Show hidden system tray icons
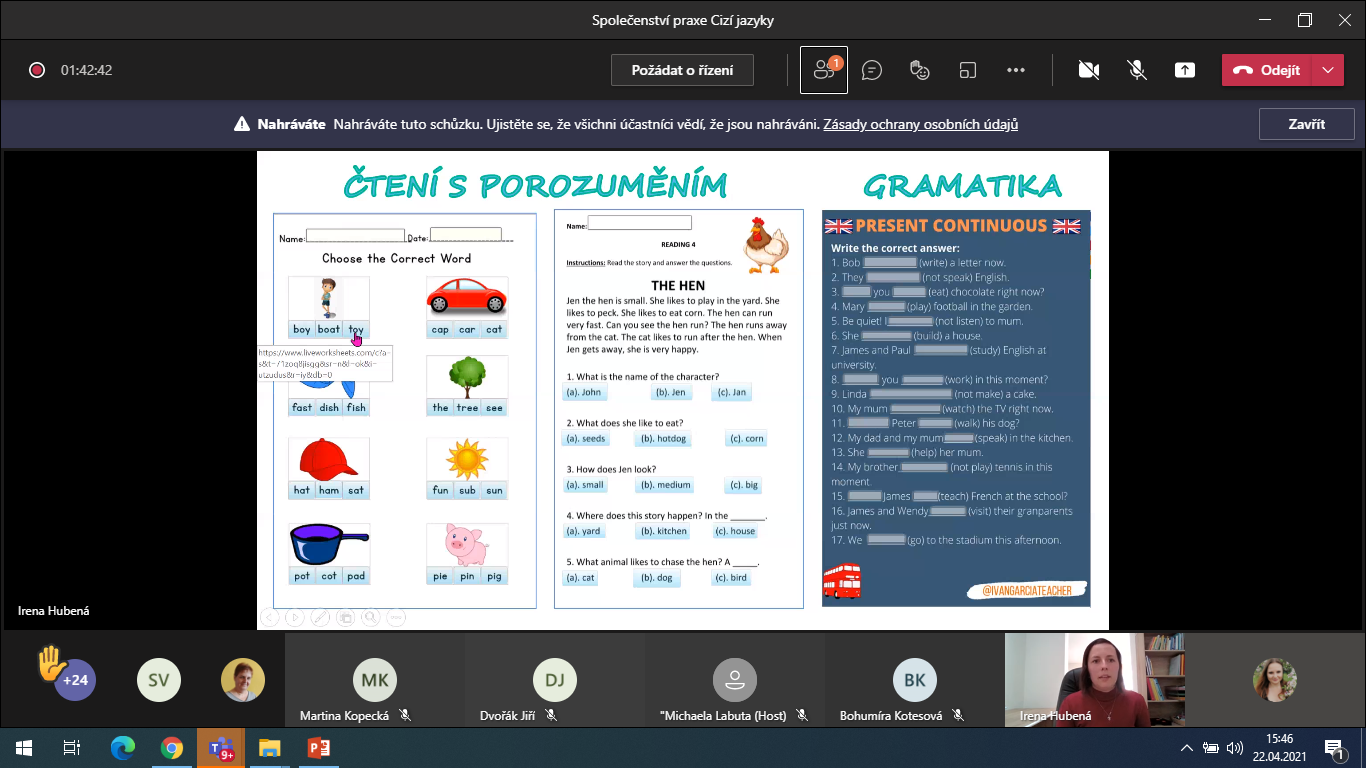This screenshot has height=768, width=1366. [x=1187, y=747]
